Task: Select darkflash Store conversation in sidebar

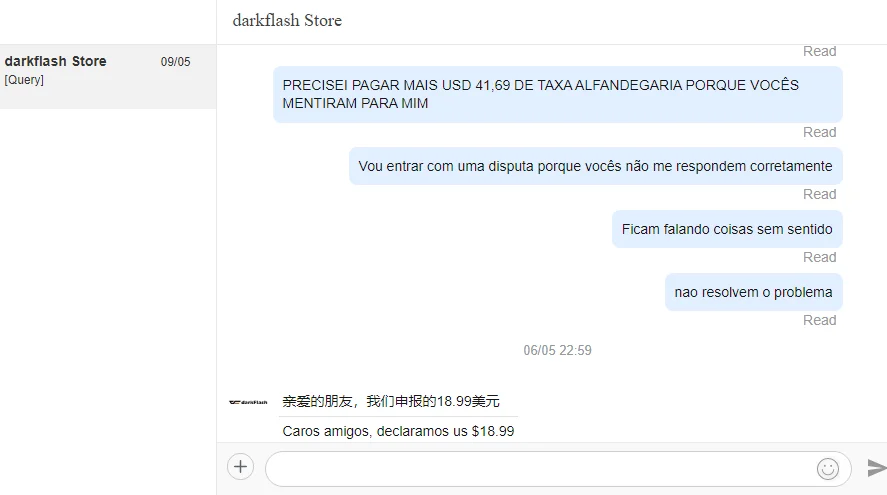Action: (107, 77)
